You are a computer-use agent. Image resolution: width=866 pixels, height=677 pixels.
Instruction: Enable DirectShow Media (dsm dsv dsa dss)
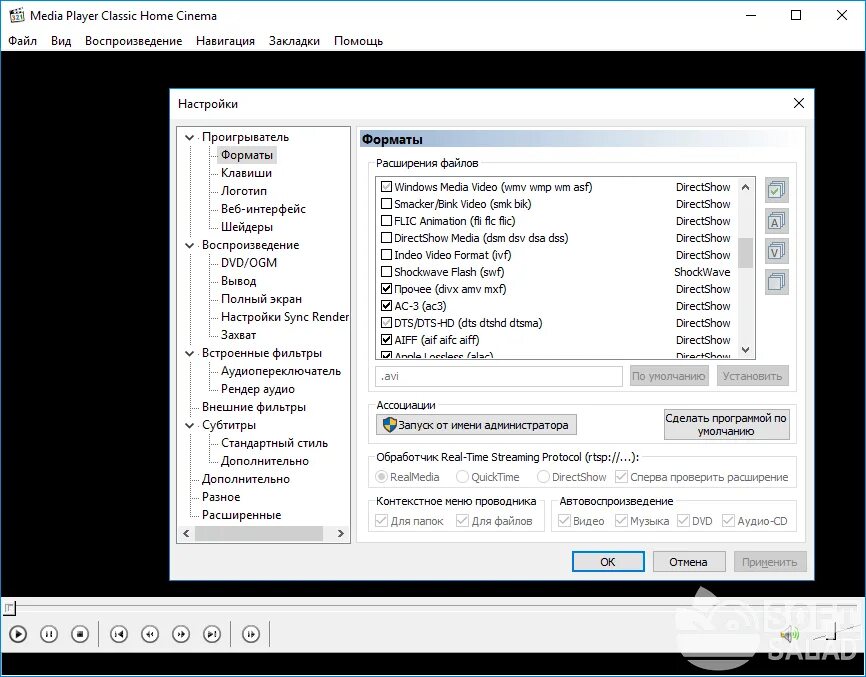[x=387, y=238]
